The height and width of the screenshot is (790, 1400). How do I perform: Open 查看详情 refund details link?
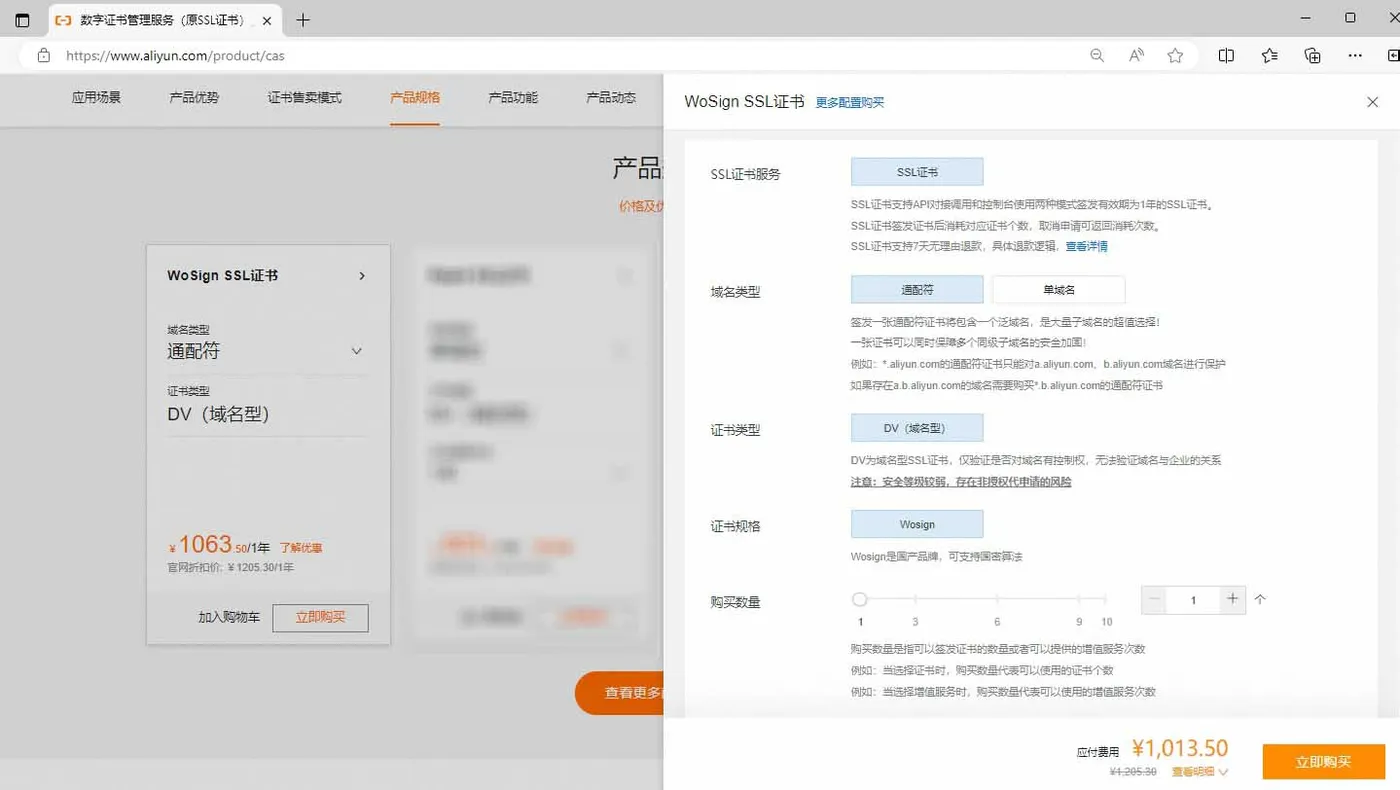[1086, 246]
